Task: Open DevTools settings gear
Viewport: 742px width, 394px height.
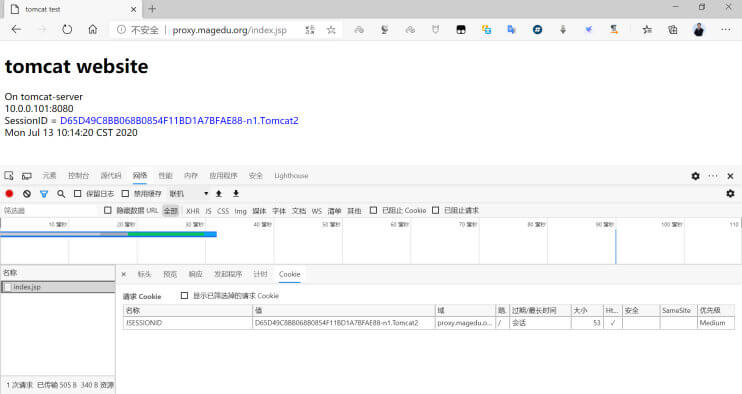Action: (x=695, y=176)
